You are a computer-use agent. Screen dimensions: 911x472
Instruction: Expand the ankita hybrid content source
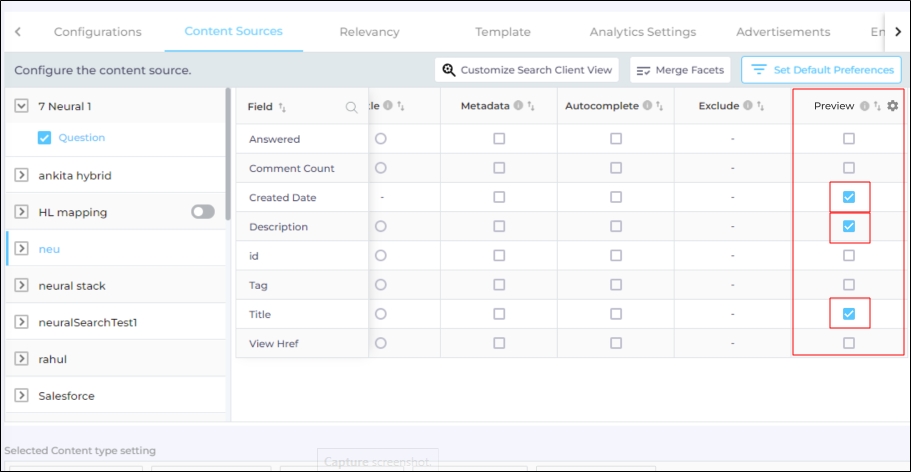click(22, 176)
